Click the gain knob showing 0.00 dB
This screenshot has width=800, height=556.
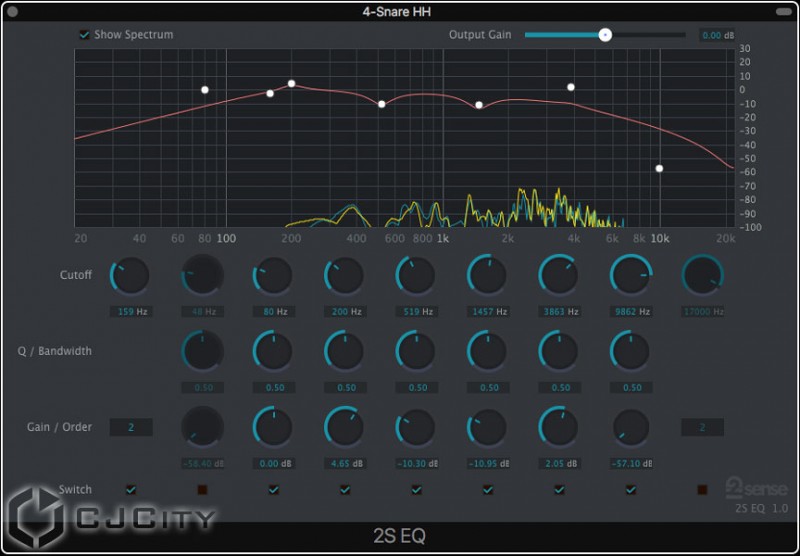[273, 427]
